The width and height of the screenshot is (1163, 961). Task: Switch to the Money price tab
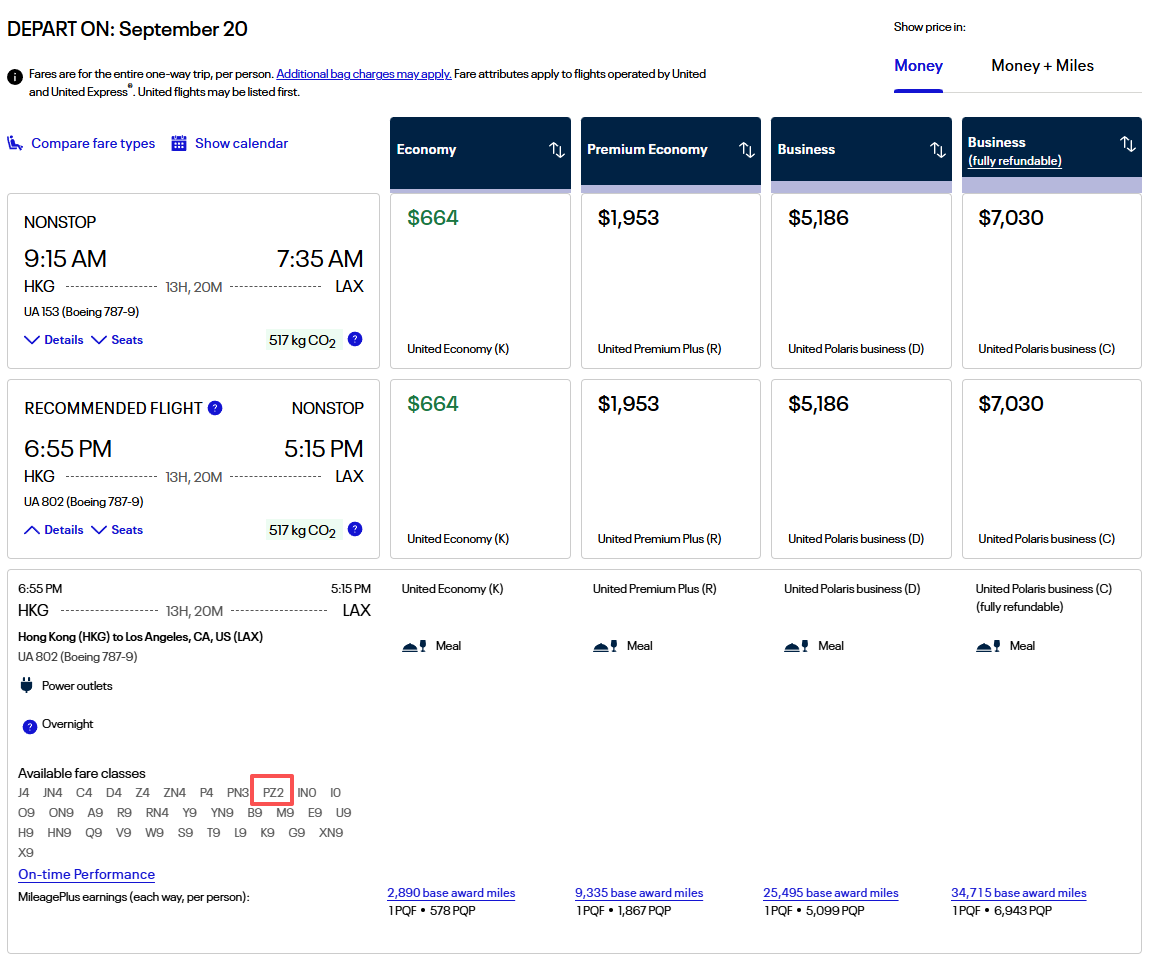(918, 66)
